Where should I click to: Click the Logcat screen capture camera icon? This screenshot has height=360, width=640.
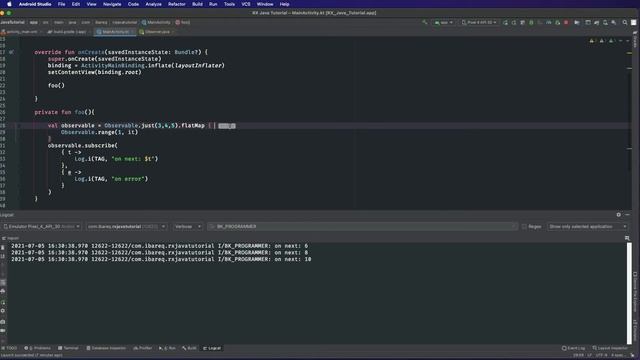3,322
